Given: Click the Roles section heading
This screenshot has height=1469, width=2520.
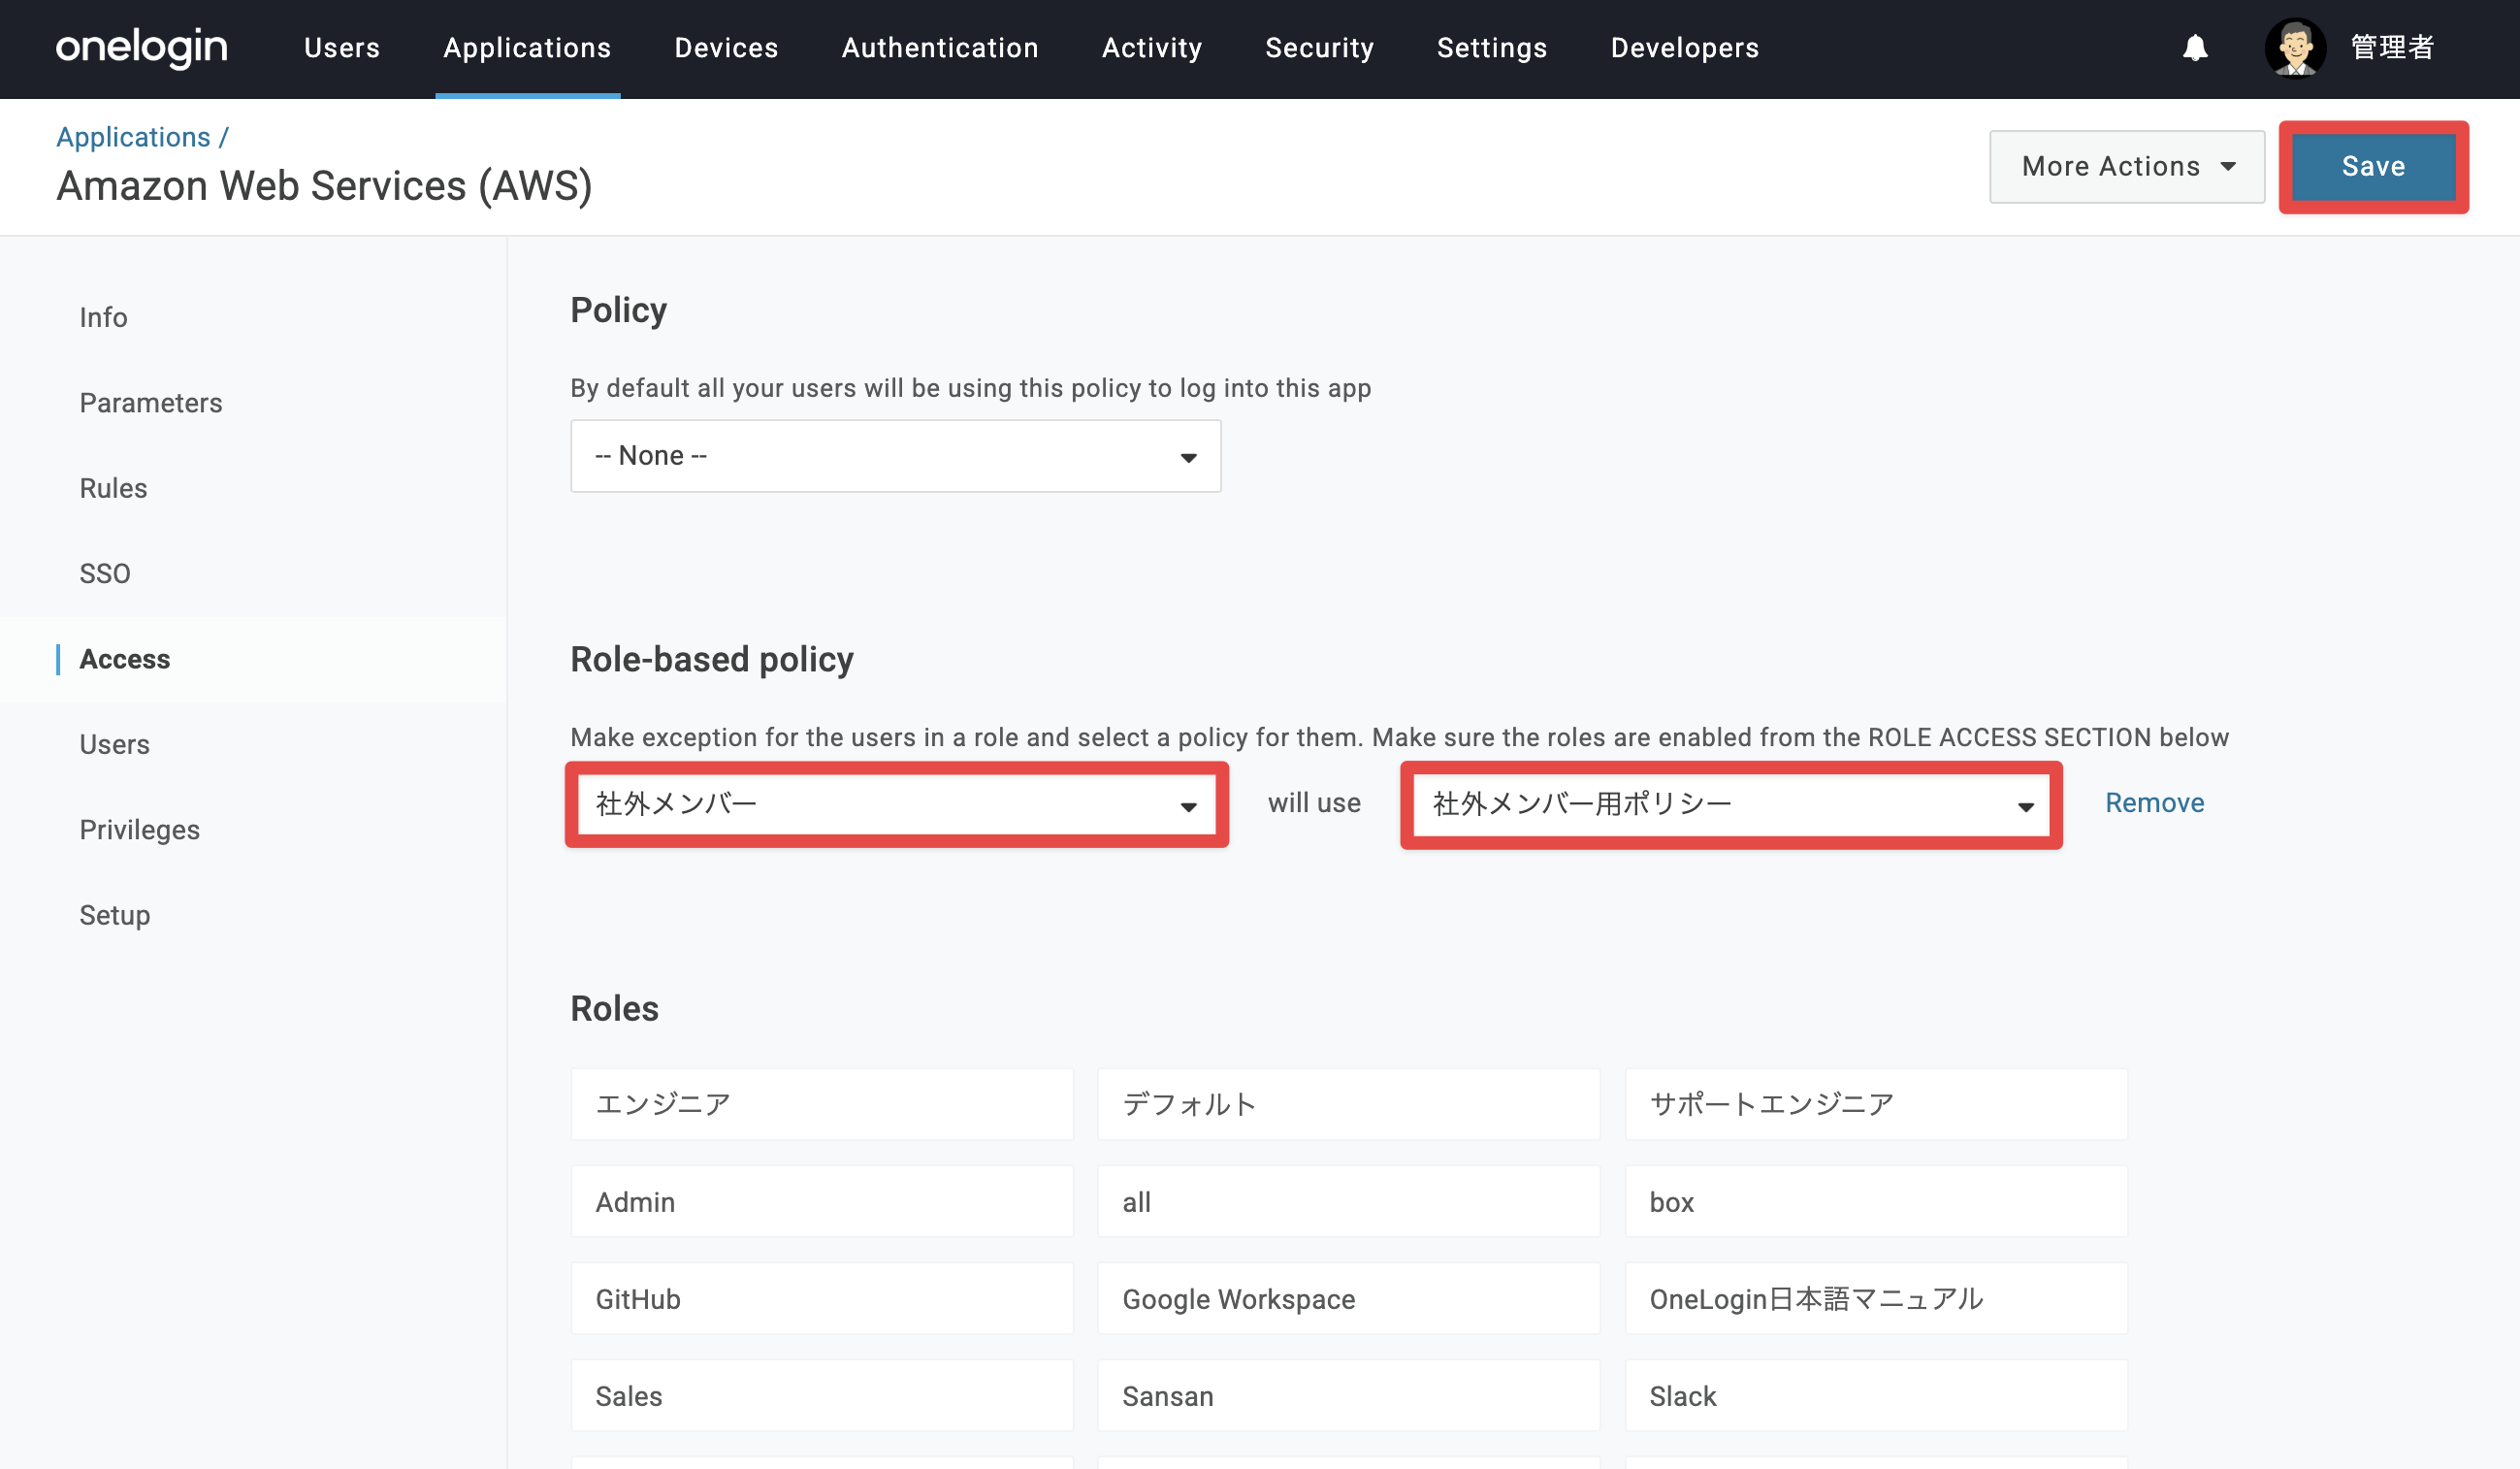Looking at the screenshot, I should (614, 1008).
